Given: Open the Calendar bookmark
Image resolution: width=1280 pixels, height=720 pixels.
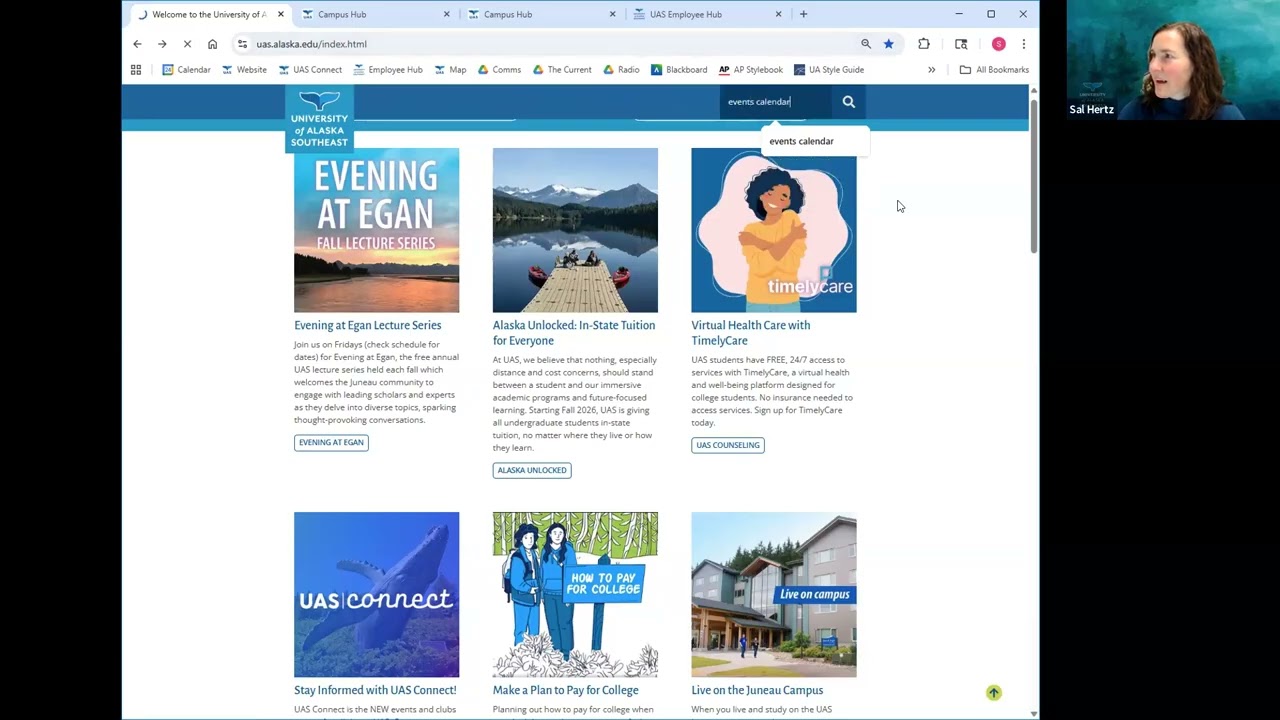Looking at the screenshot, I should tap(187, 70).
